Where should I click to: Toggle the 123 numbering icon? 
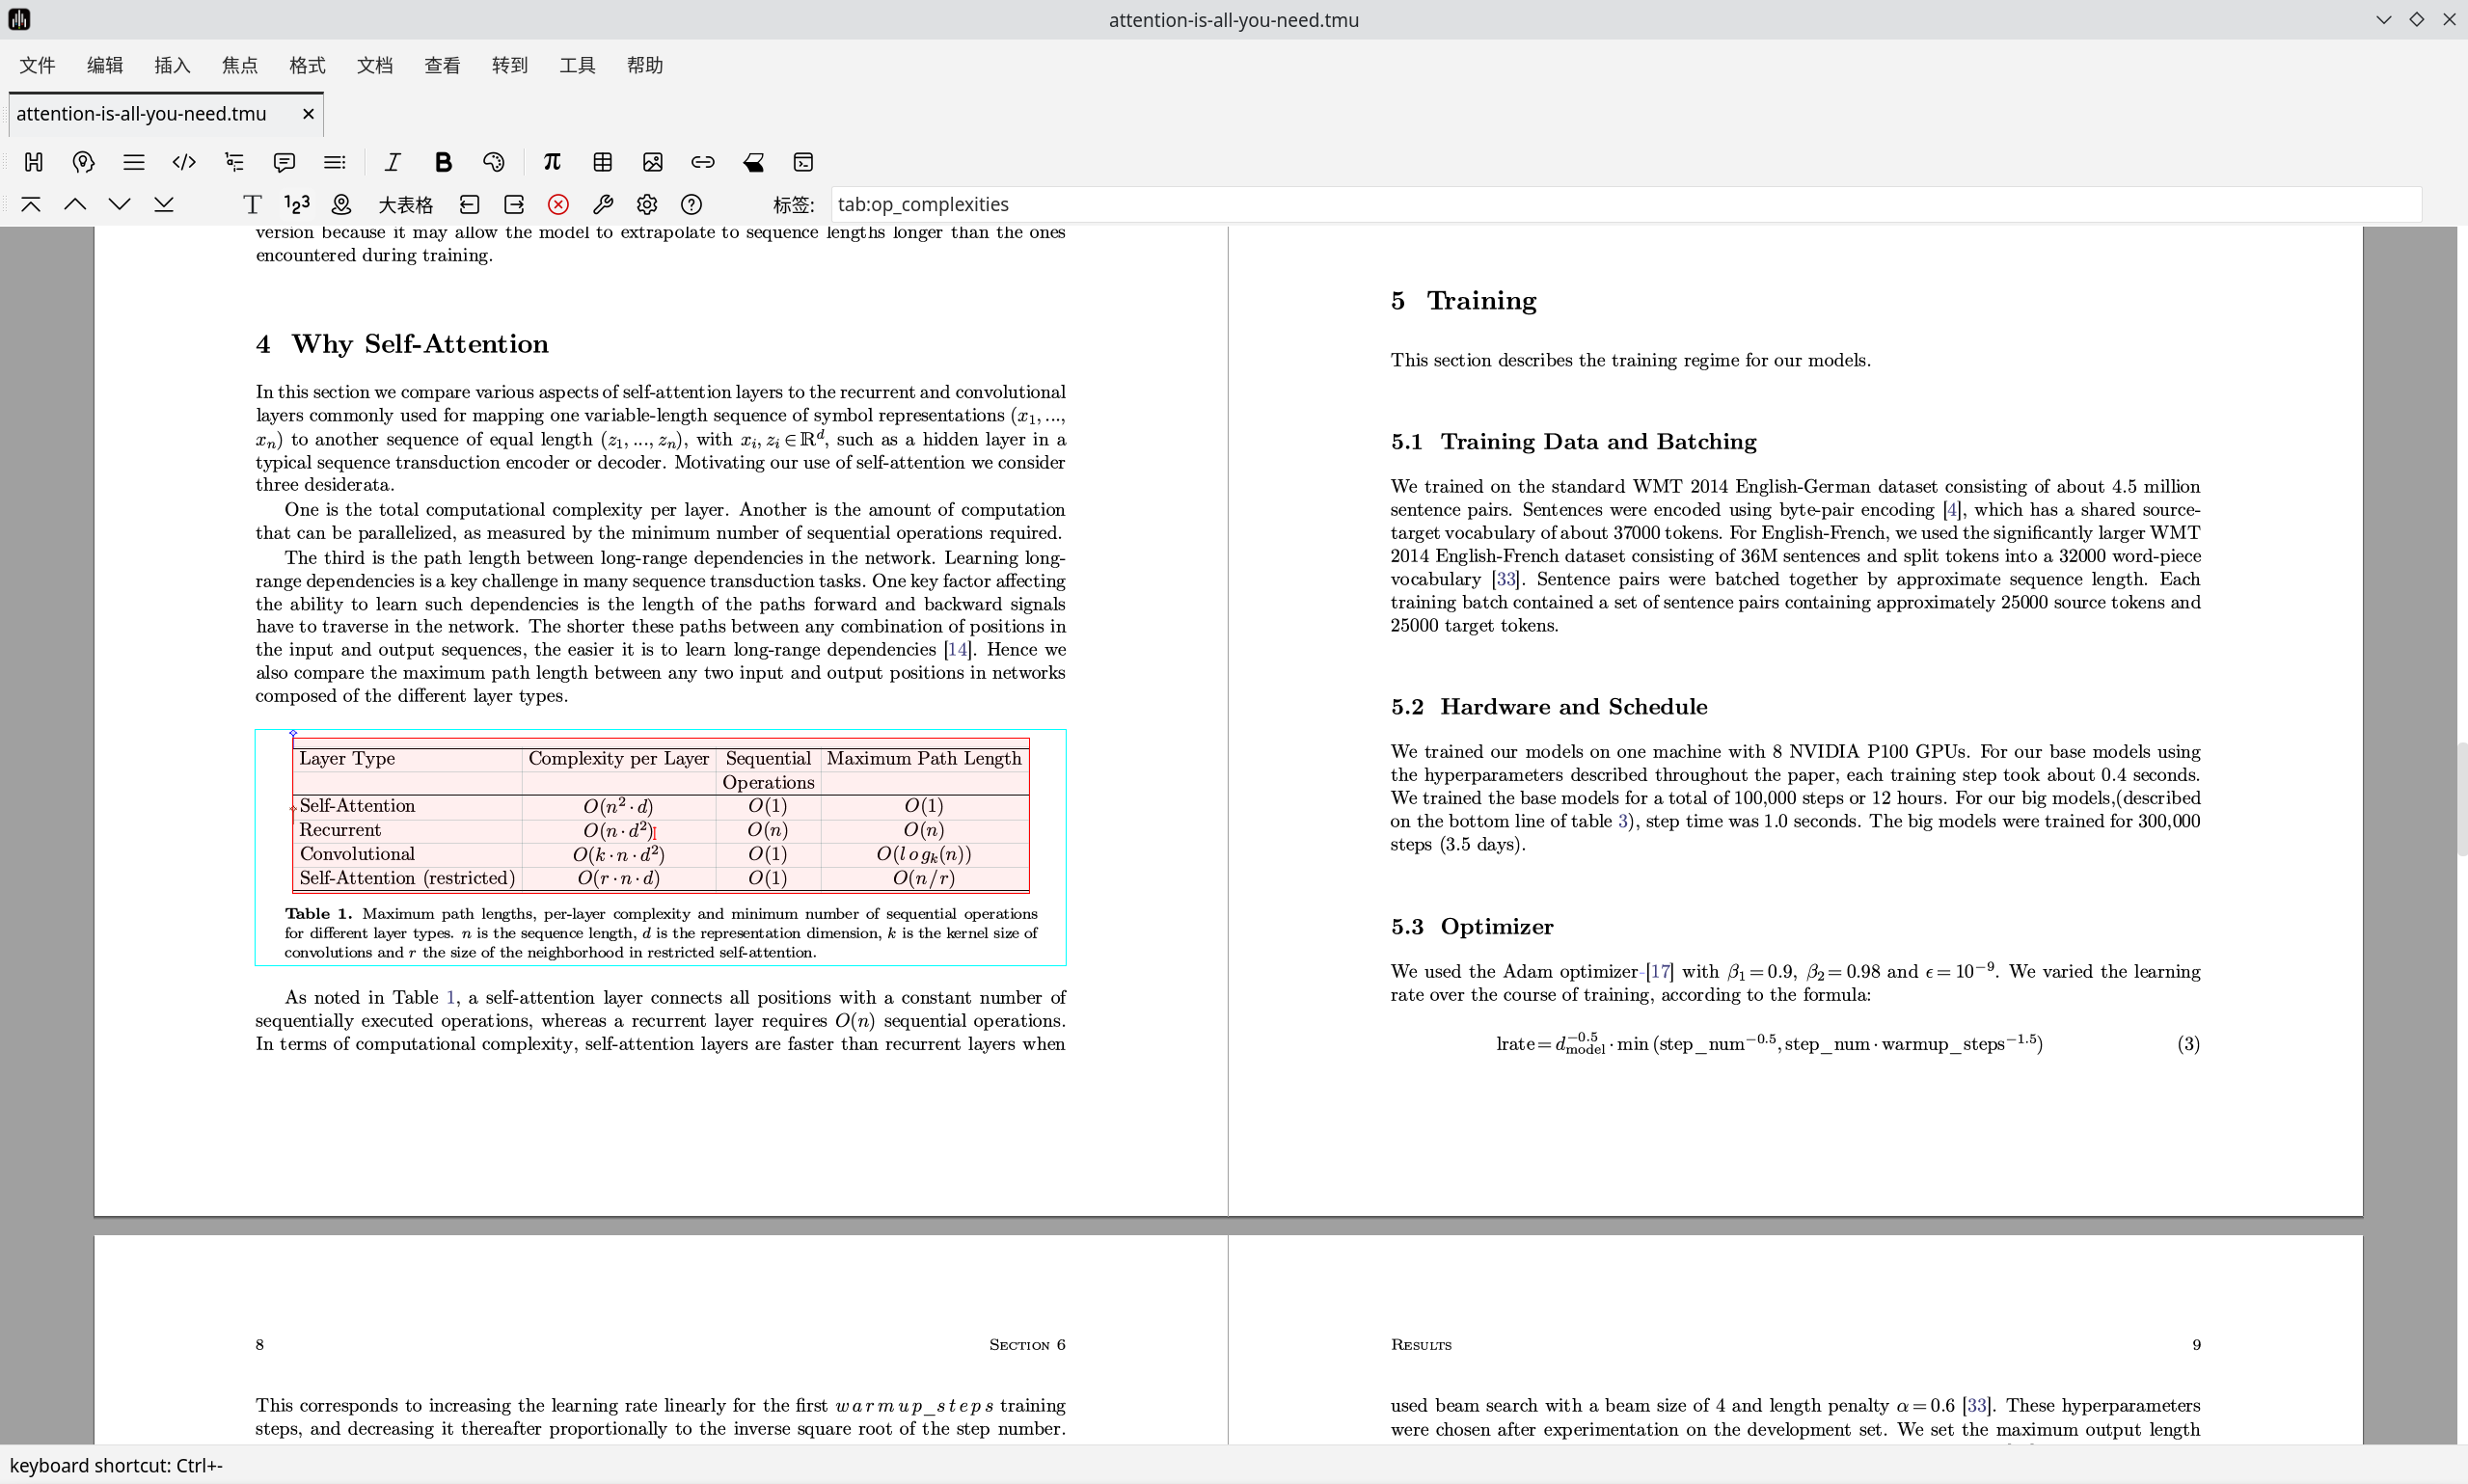(x=297, y=205)
